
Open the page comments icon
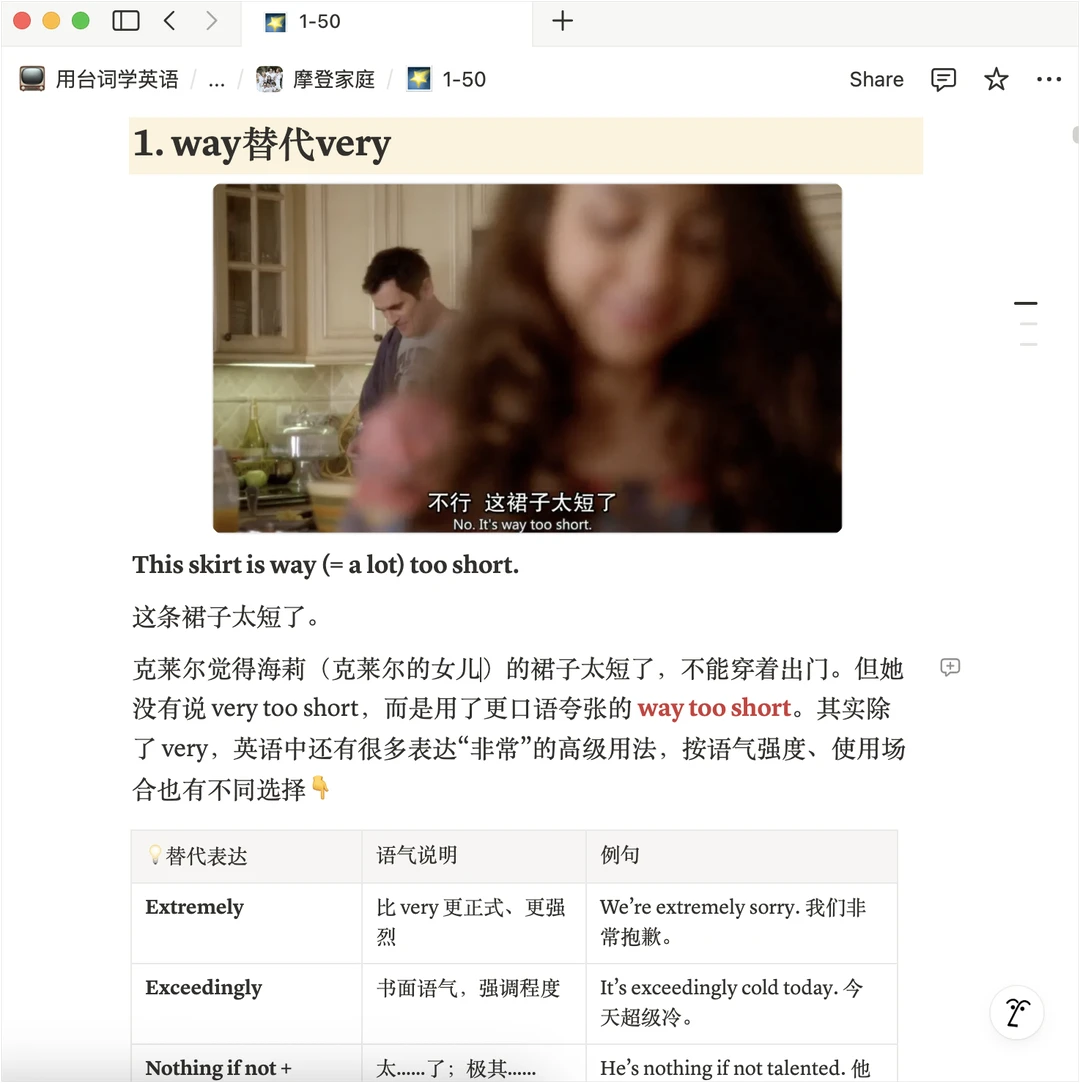[x=943, y=79]
